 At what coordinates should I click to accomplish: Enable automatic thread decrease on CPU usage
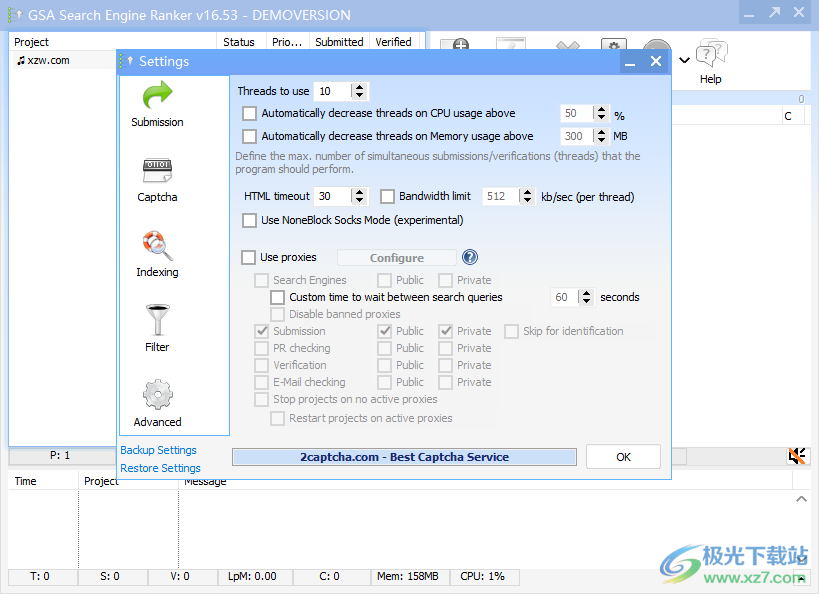[x=249, y=113]
